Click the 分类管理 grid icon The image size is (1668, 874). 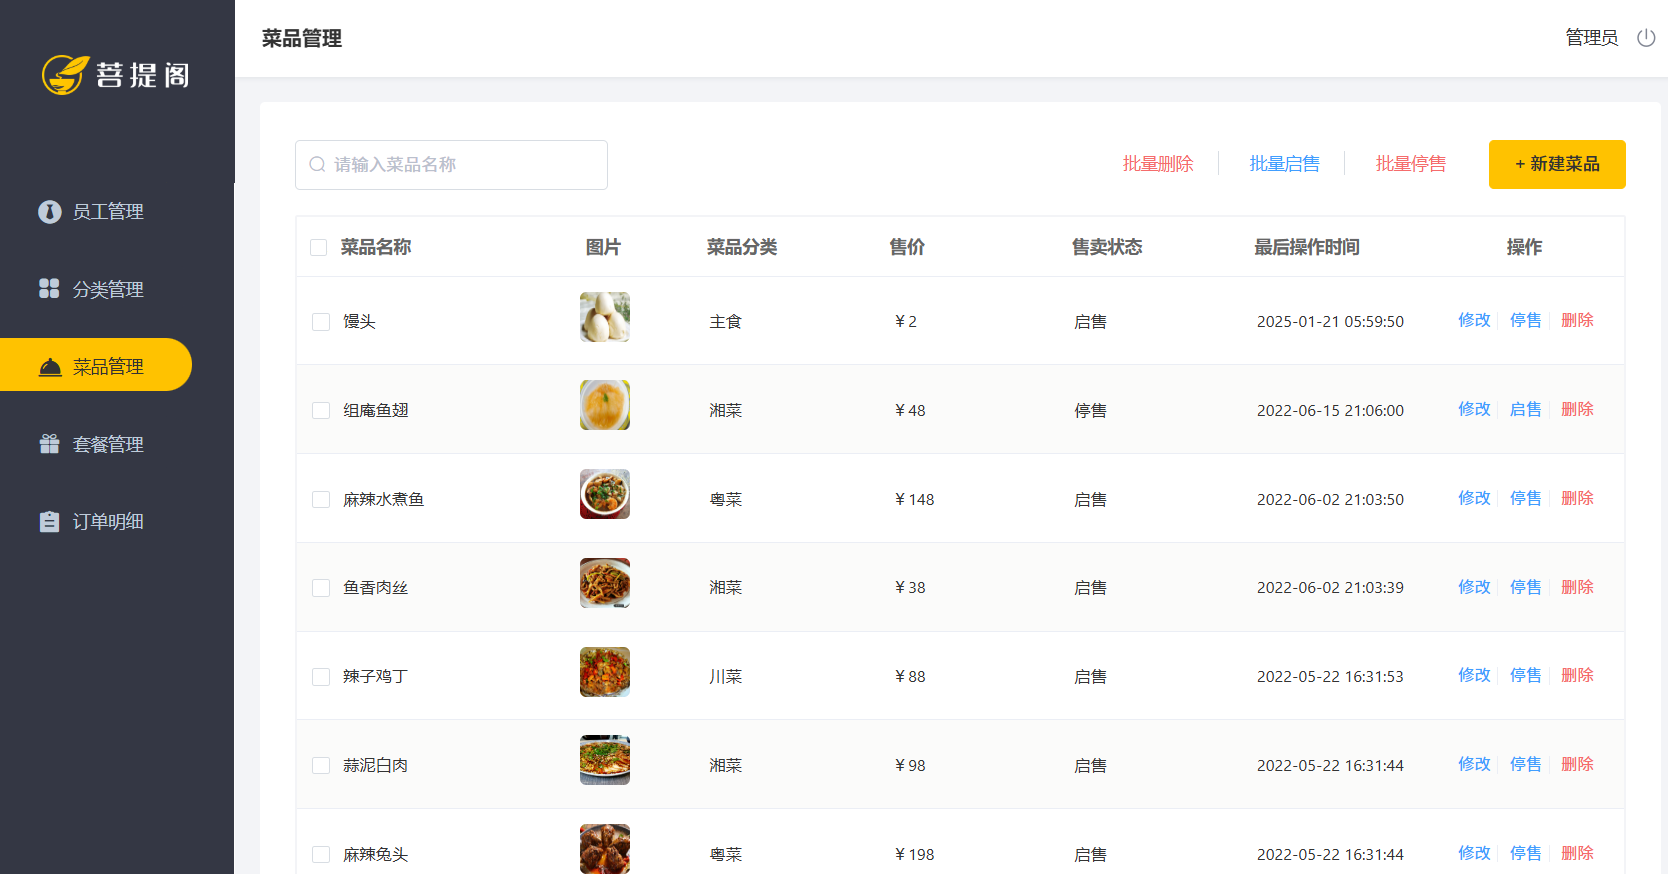pyautogui.click(x=49, y=289)
